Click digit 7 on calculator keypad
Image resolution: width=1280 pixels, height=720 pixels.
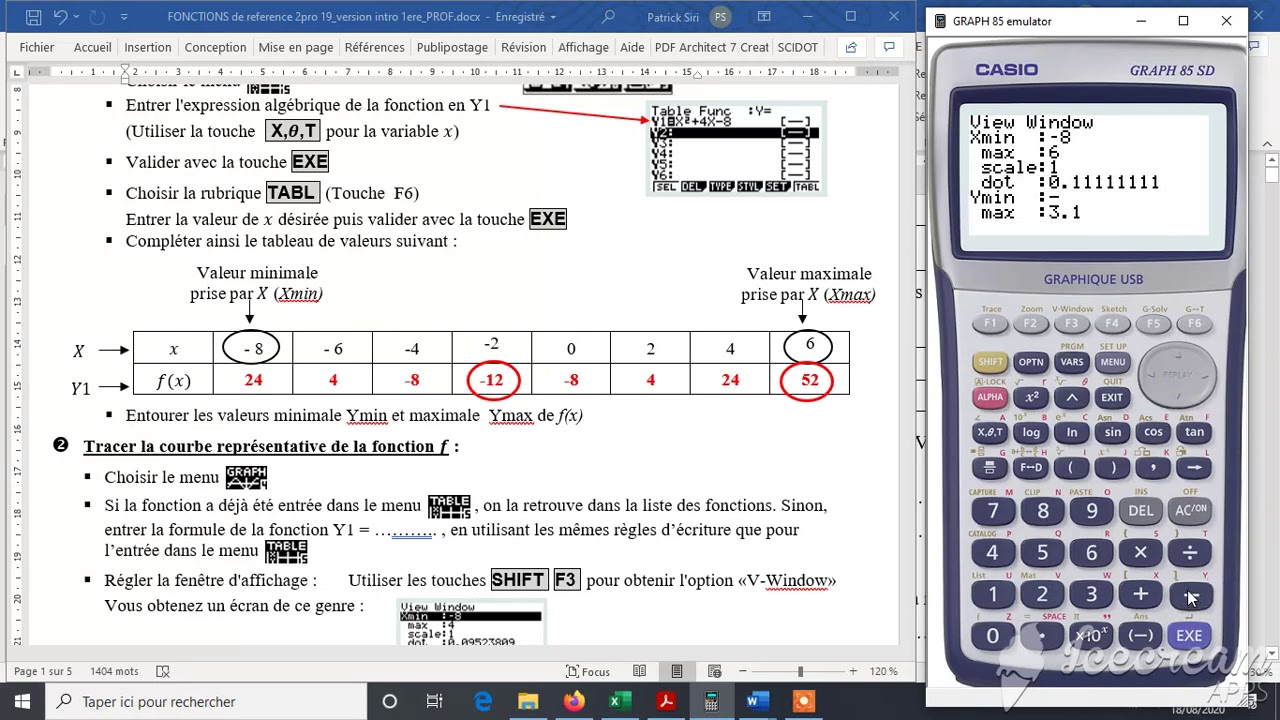tap(993, 511)
